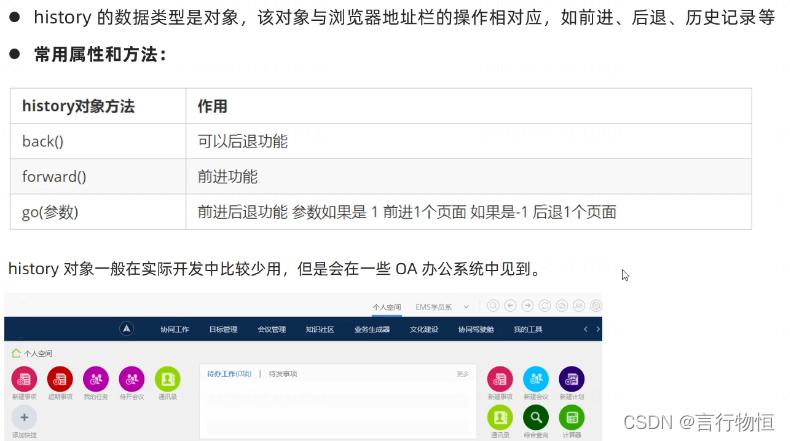
Task: Open the 知识社区 menu
Action: click(320, 329)
